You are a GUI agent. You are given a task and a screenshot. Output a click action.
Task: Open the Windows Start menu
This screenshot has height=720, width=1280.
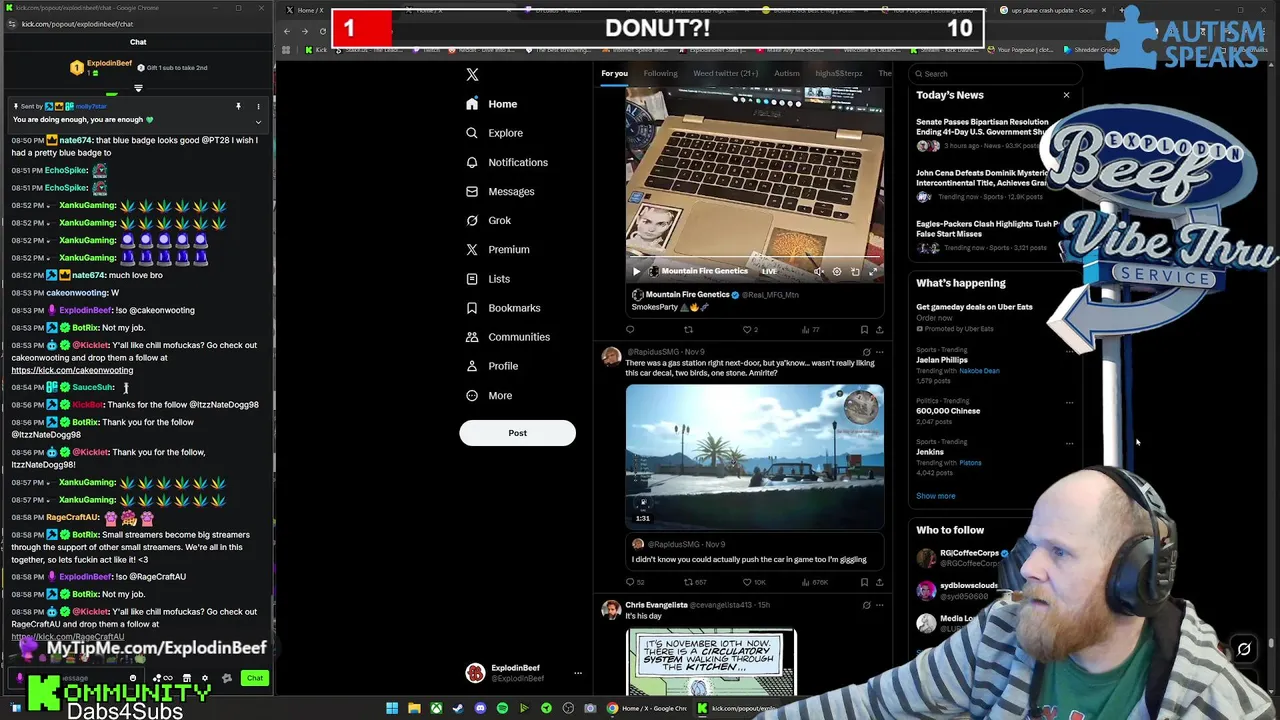[392, 709]
